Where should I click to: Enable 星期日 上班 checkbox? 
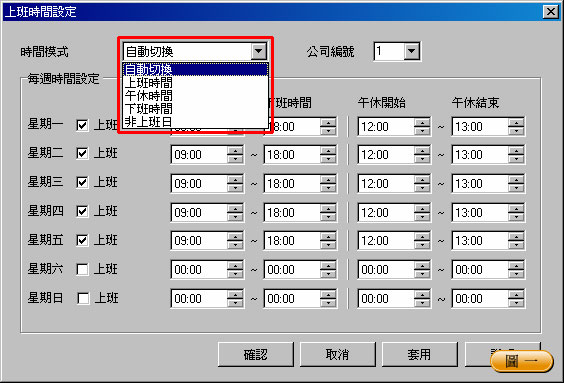coord(83,298)
